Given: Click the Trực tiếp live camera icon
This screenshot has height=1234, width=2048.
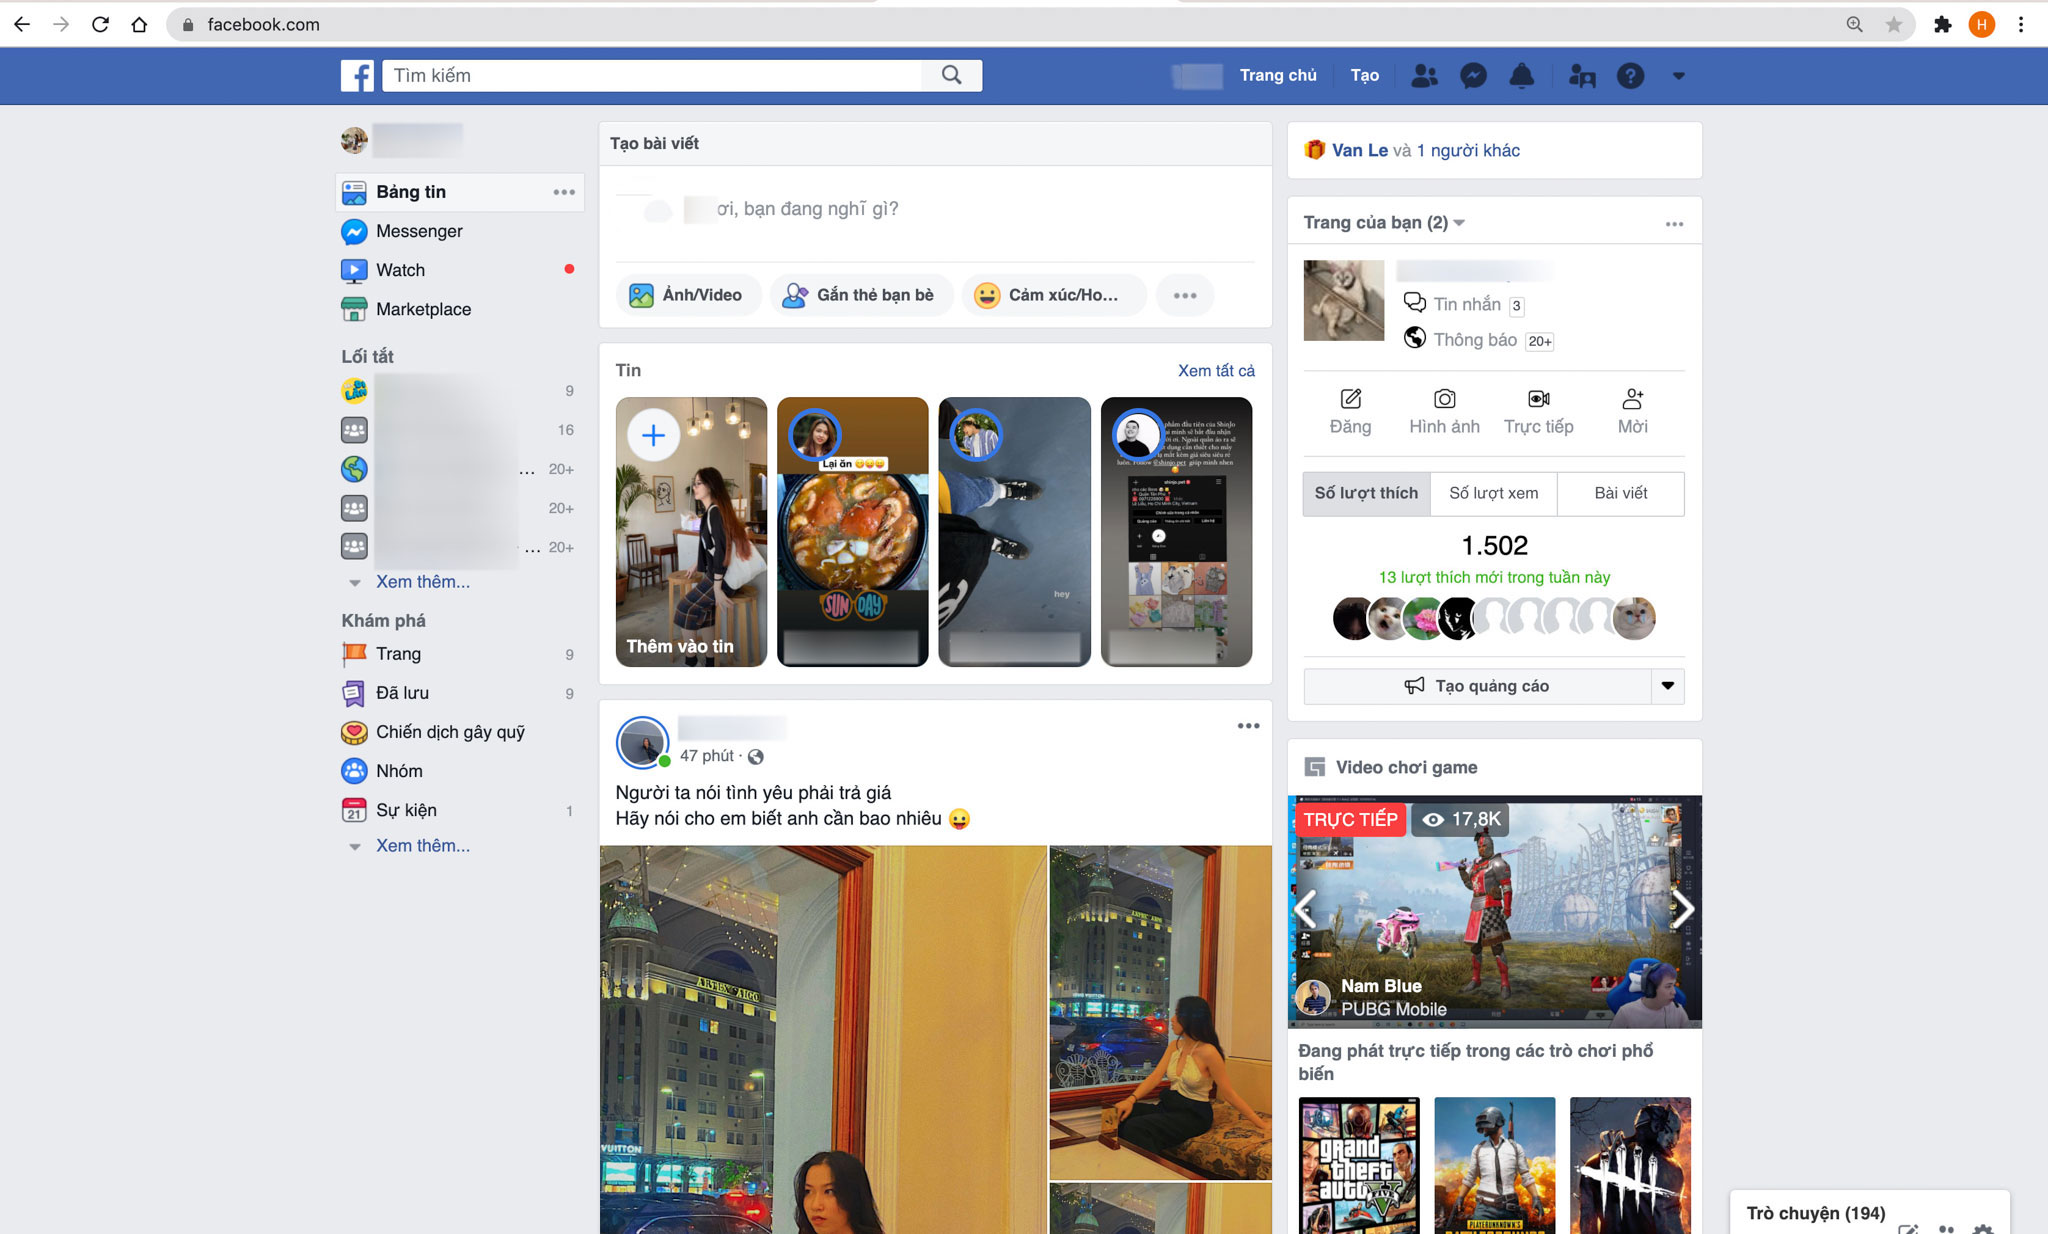Looking at the screenshot, I should [x=1538, y=399].
